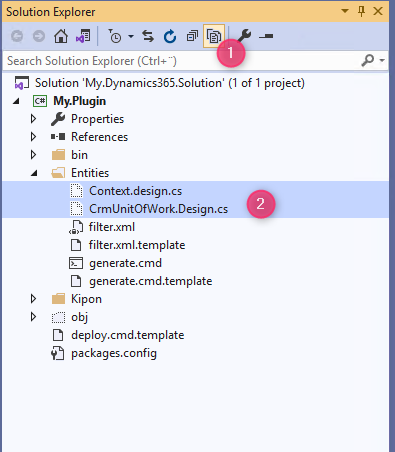
Task: Select generate.cmd.template file
Action: (x=150, y=281)
